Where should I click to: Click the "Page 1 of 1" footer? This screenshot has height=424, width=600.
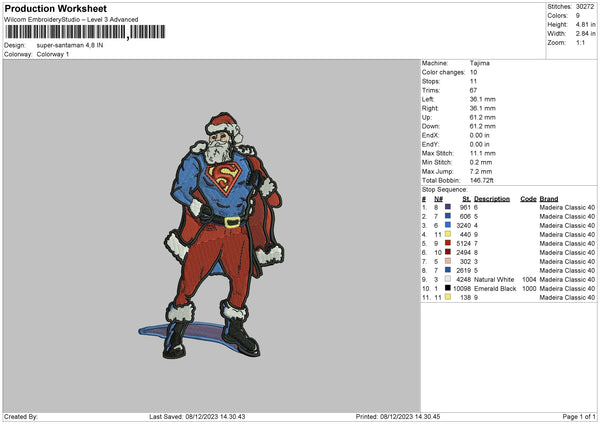(x=579, y=416)
